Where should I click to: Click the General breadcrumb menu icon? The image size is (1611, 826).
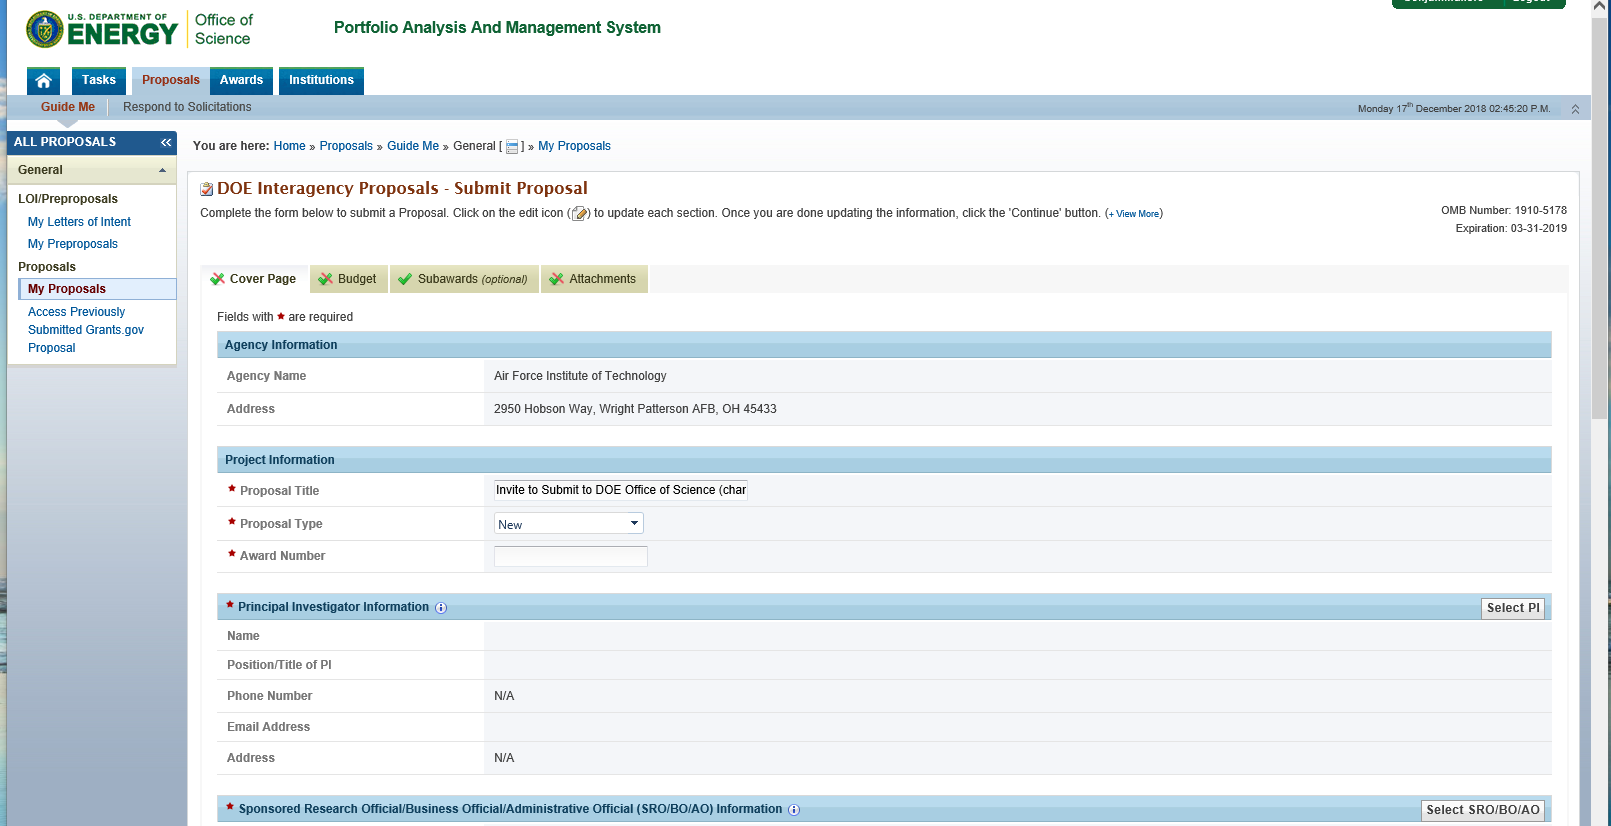512,147
